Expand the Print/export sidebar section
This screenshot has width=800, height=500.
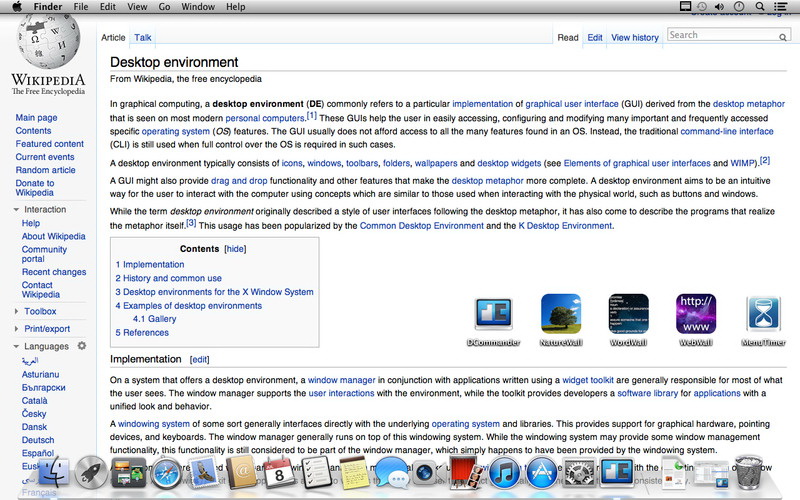coord(47,328)
